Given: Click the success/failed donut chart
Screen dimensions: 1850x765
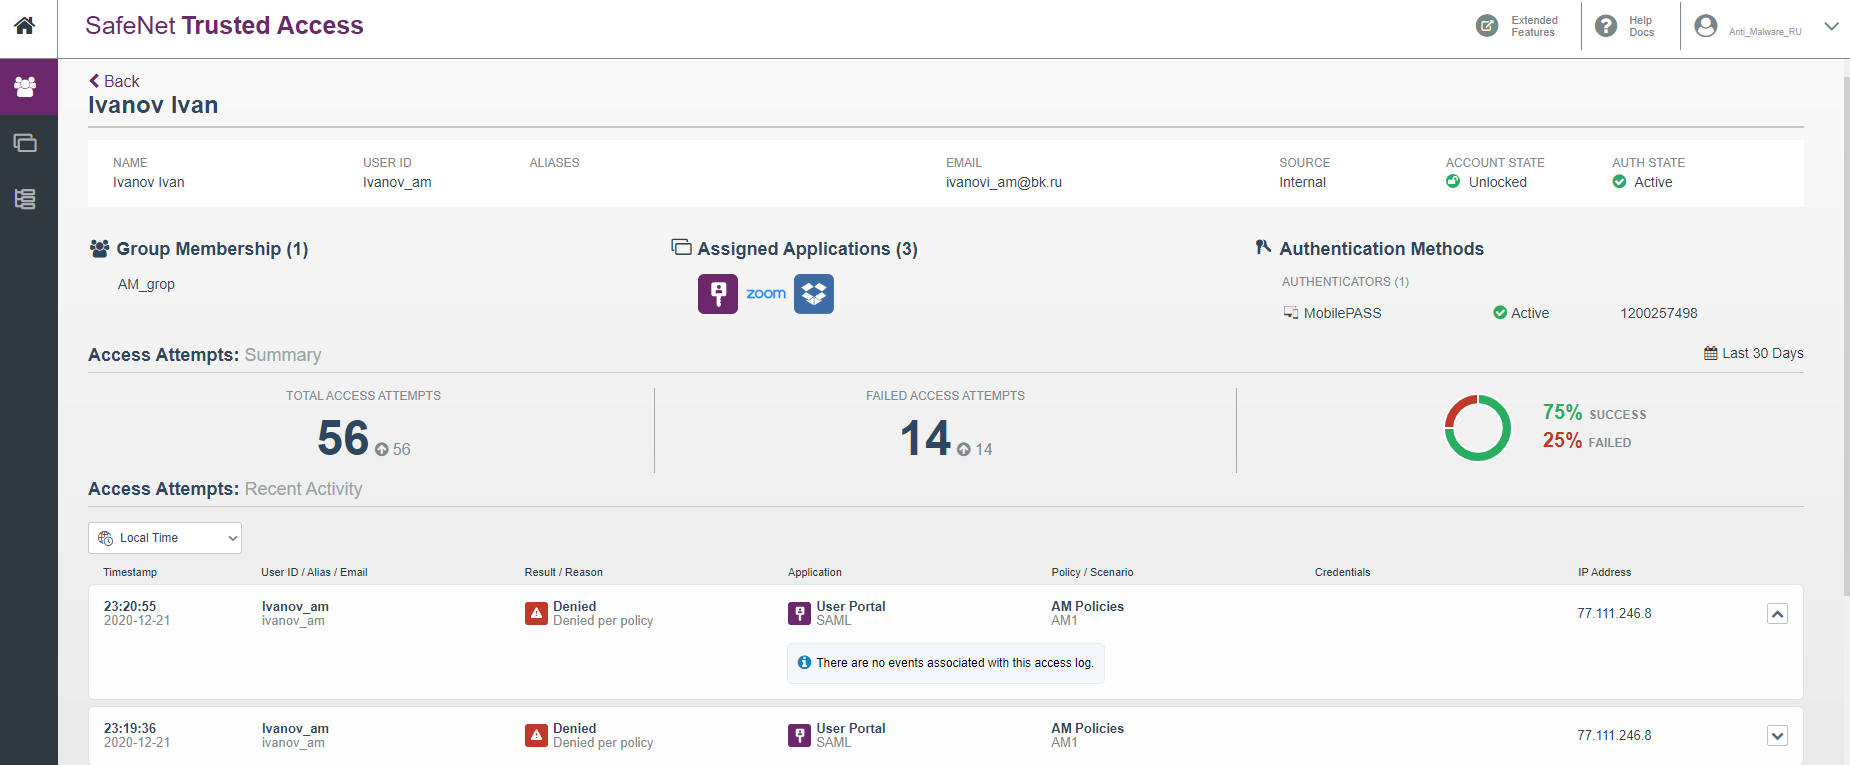Looking at the screenshot, I should pyautogui.click(x=1477, y=428).
